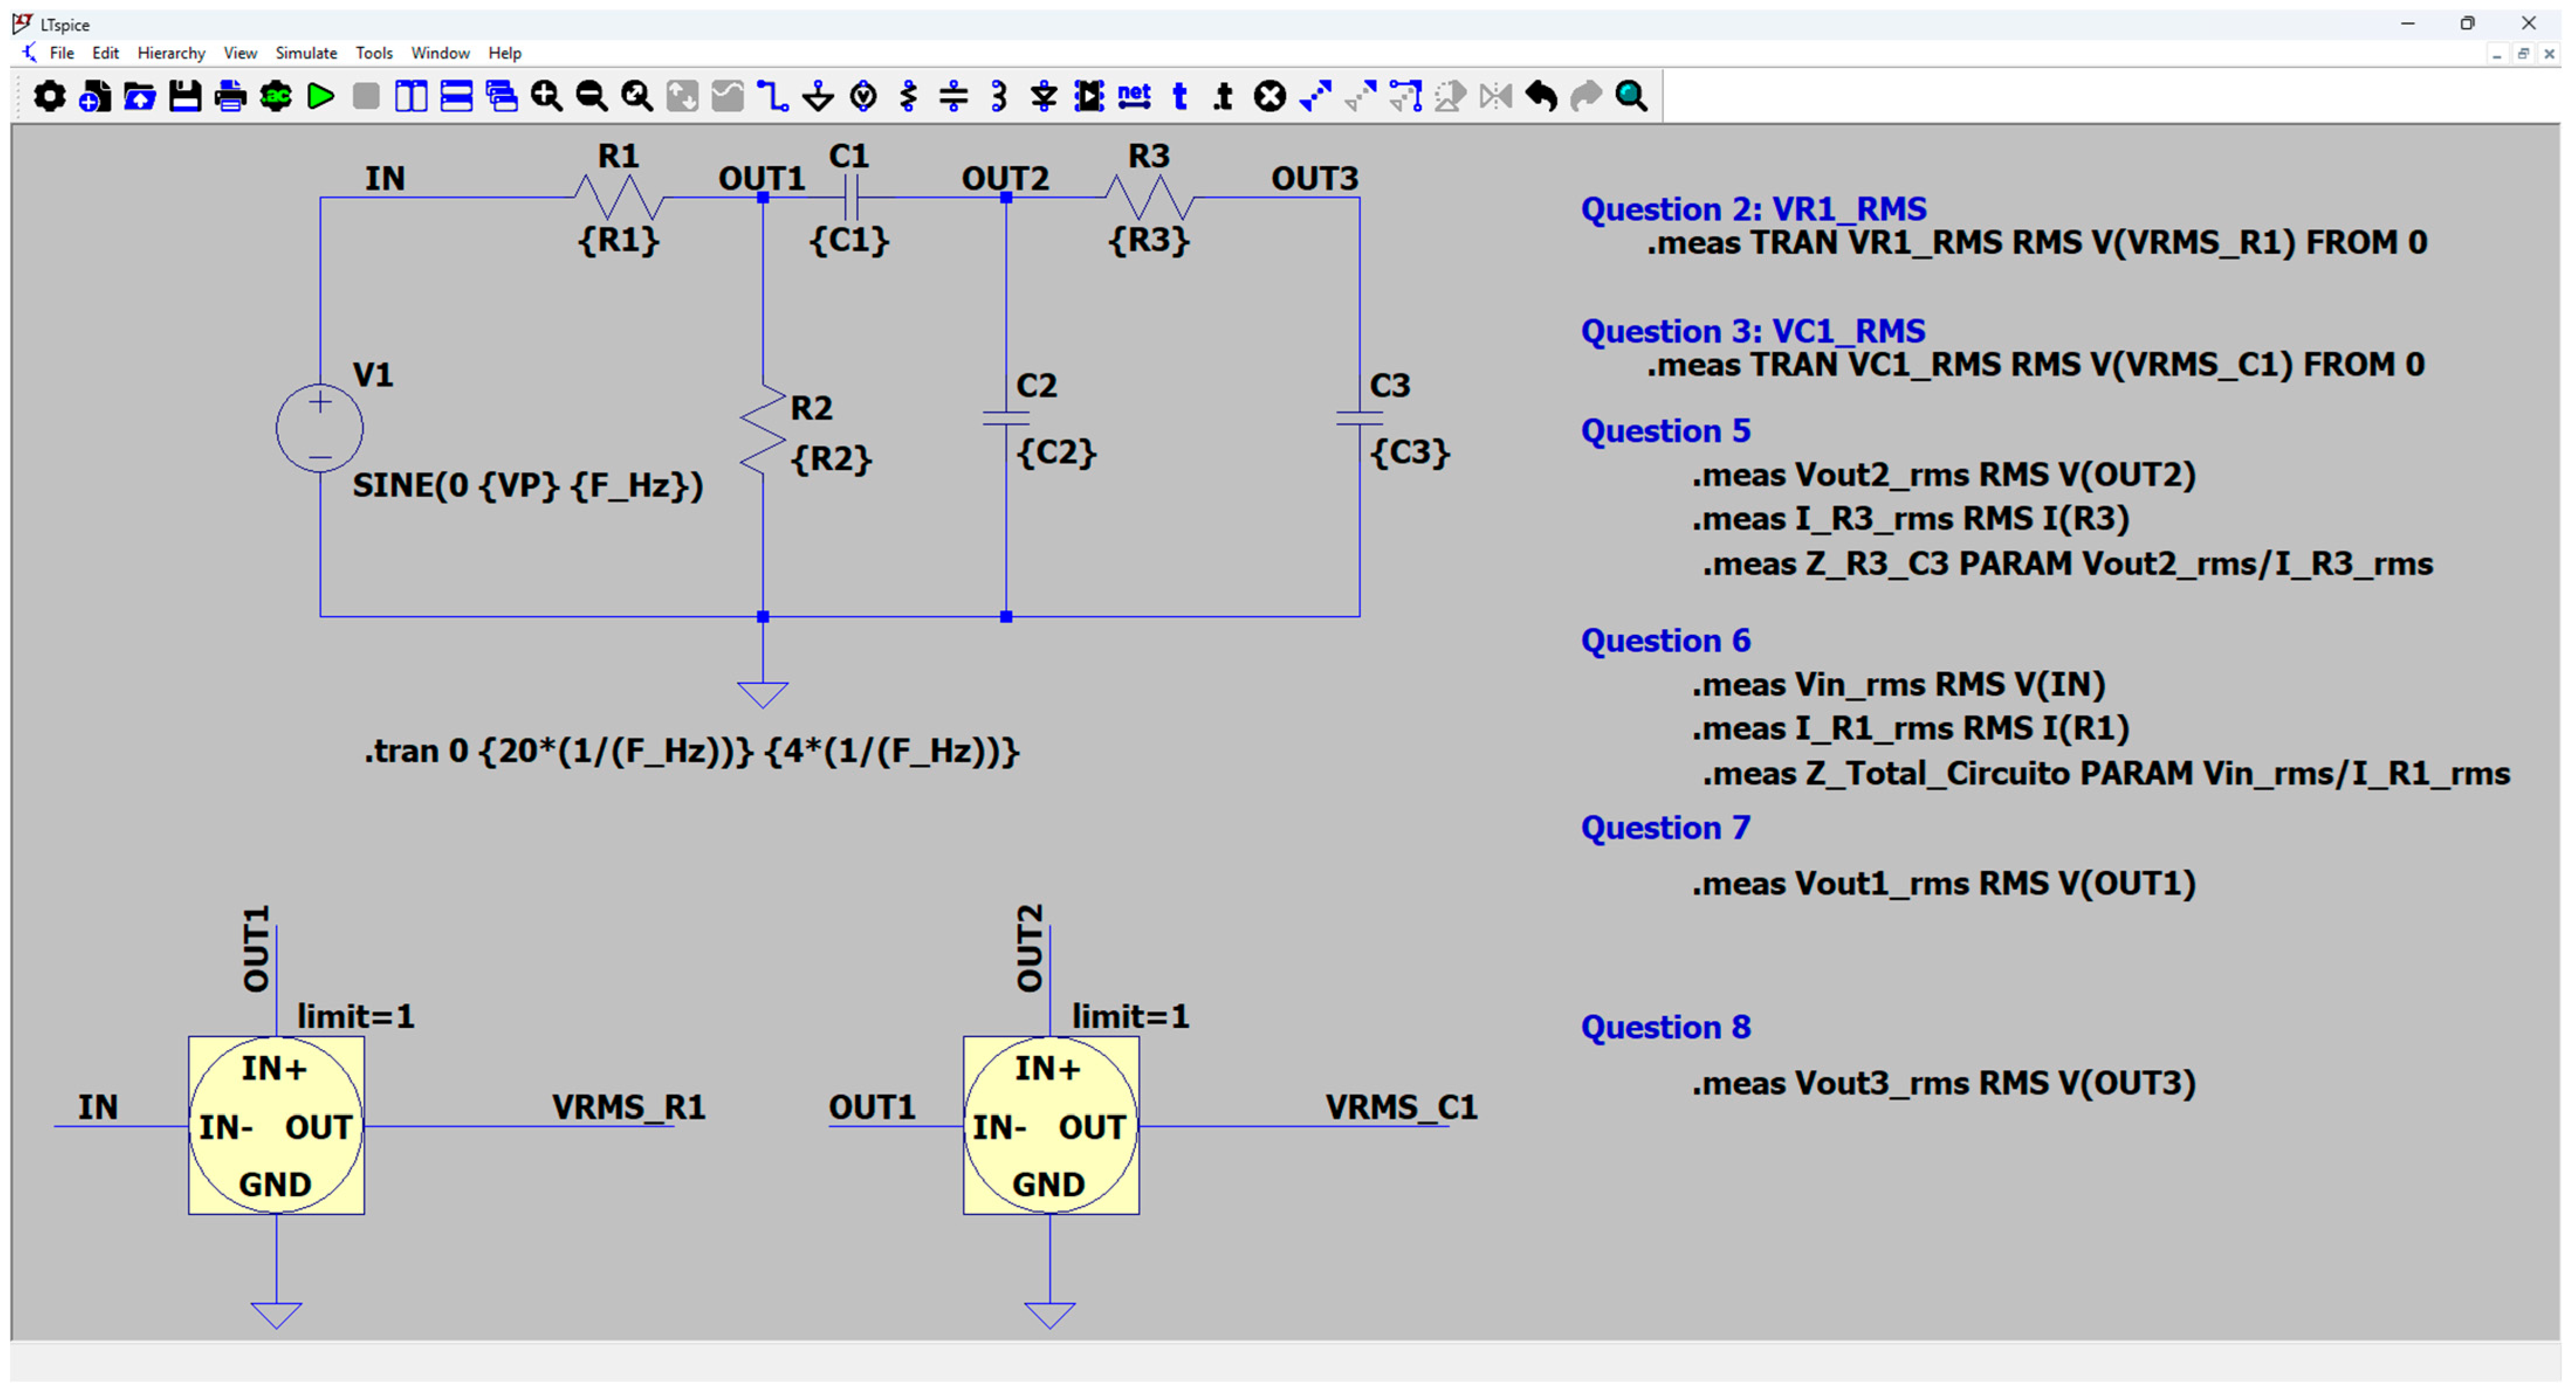
Task: Open the component library chip icon
Action: (x=1089, y=96)
